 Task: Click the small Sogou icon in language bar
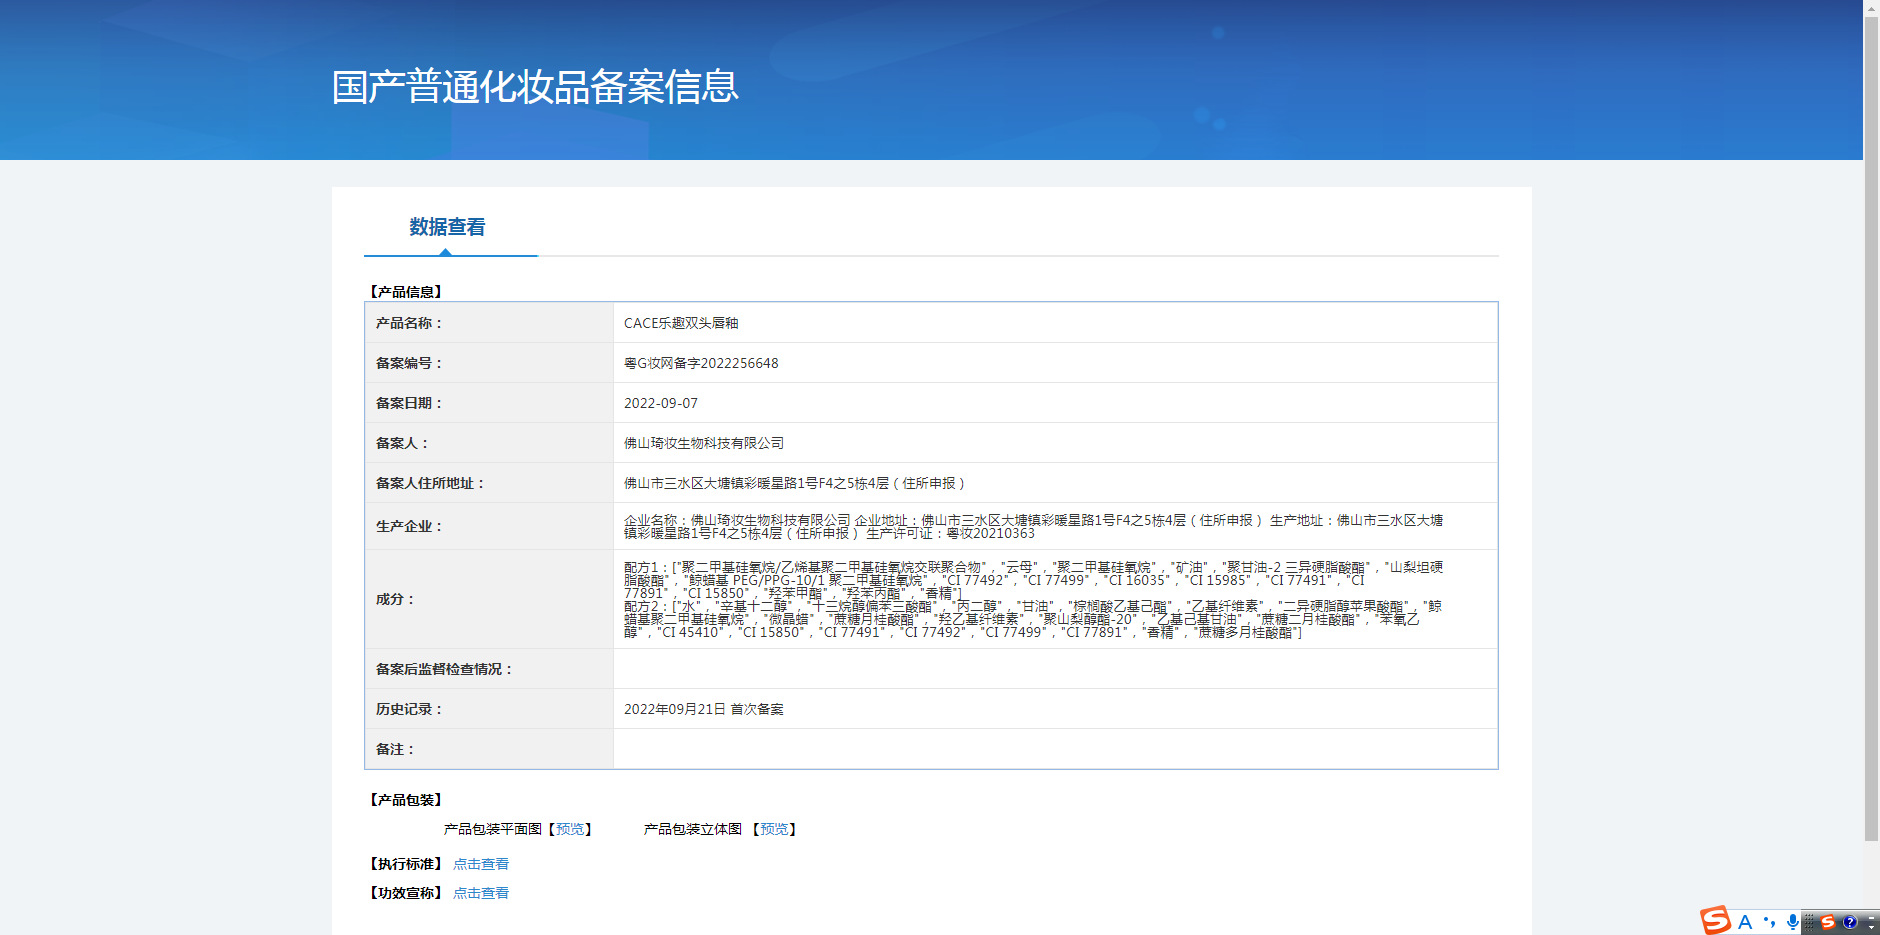click(1828, 922)
